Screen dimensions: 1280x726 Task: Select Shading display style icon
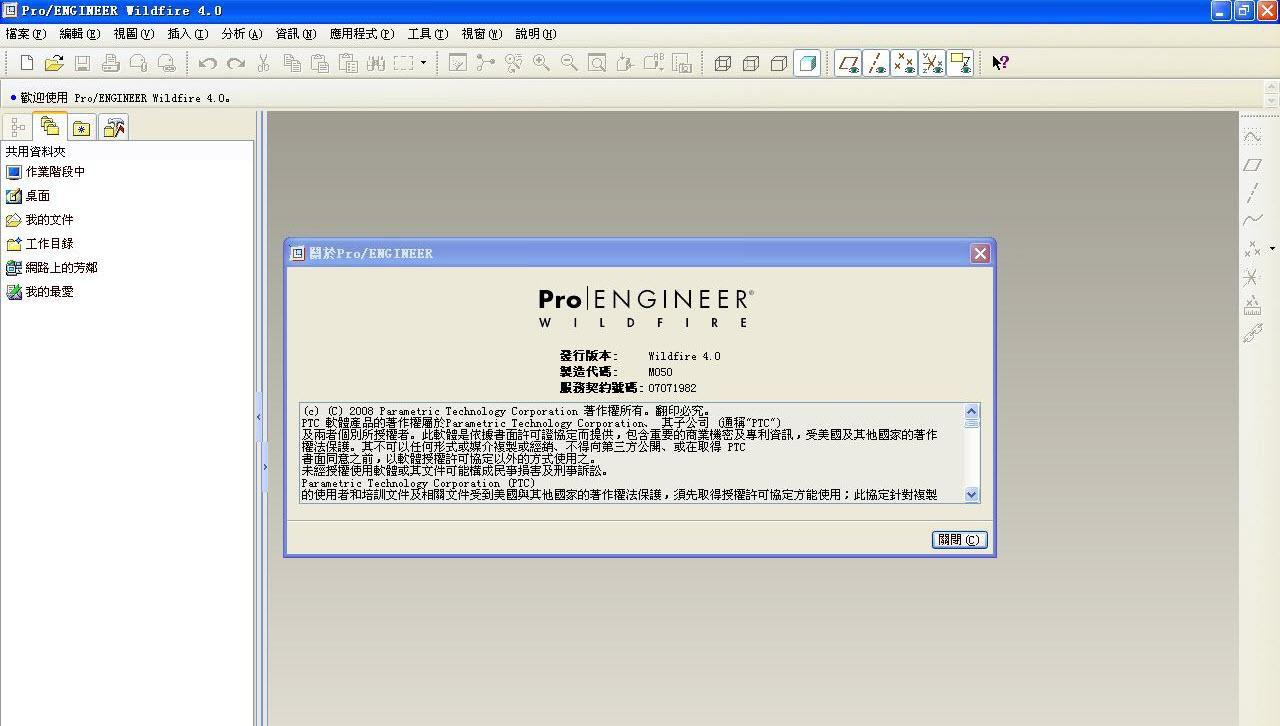pos(807,63)
